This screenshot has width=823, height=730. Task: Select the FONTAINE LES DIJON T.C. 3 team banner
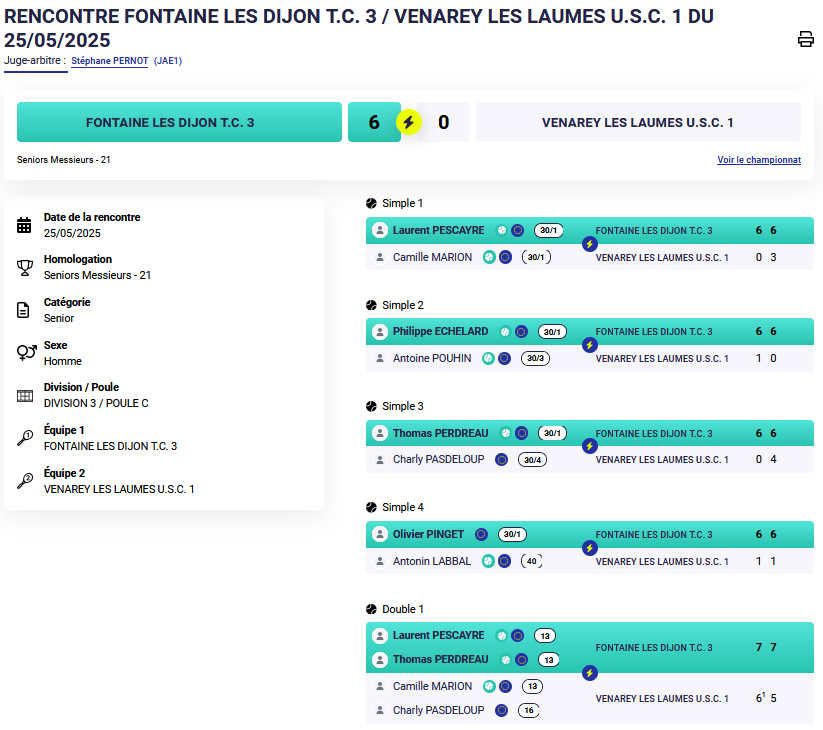(179, 122)
